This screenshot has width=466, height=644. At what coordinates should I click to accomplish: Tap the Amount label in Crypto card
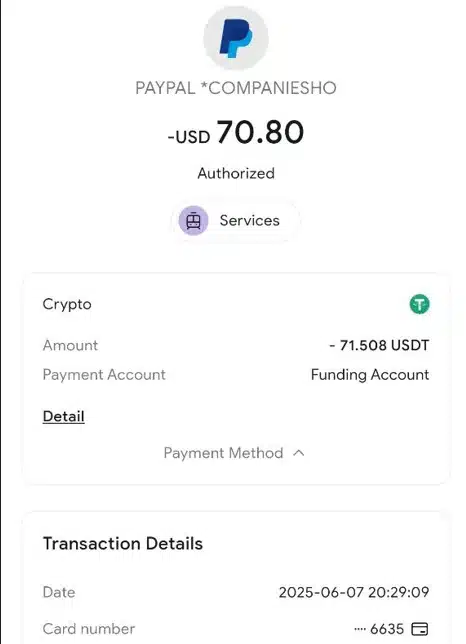(x=70, y=345)
